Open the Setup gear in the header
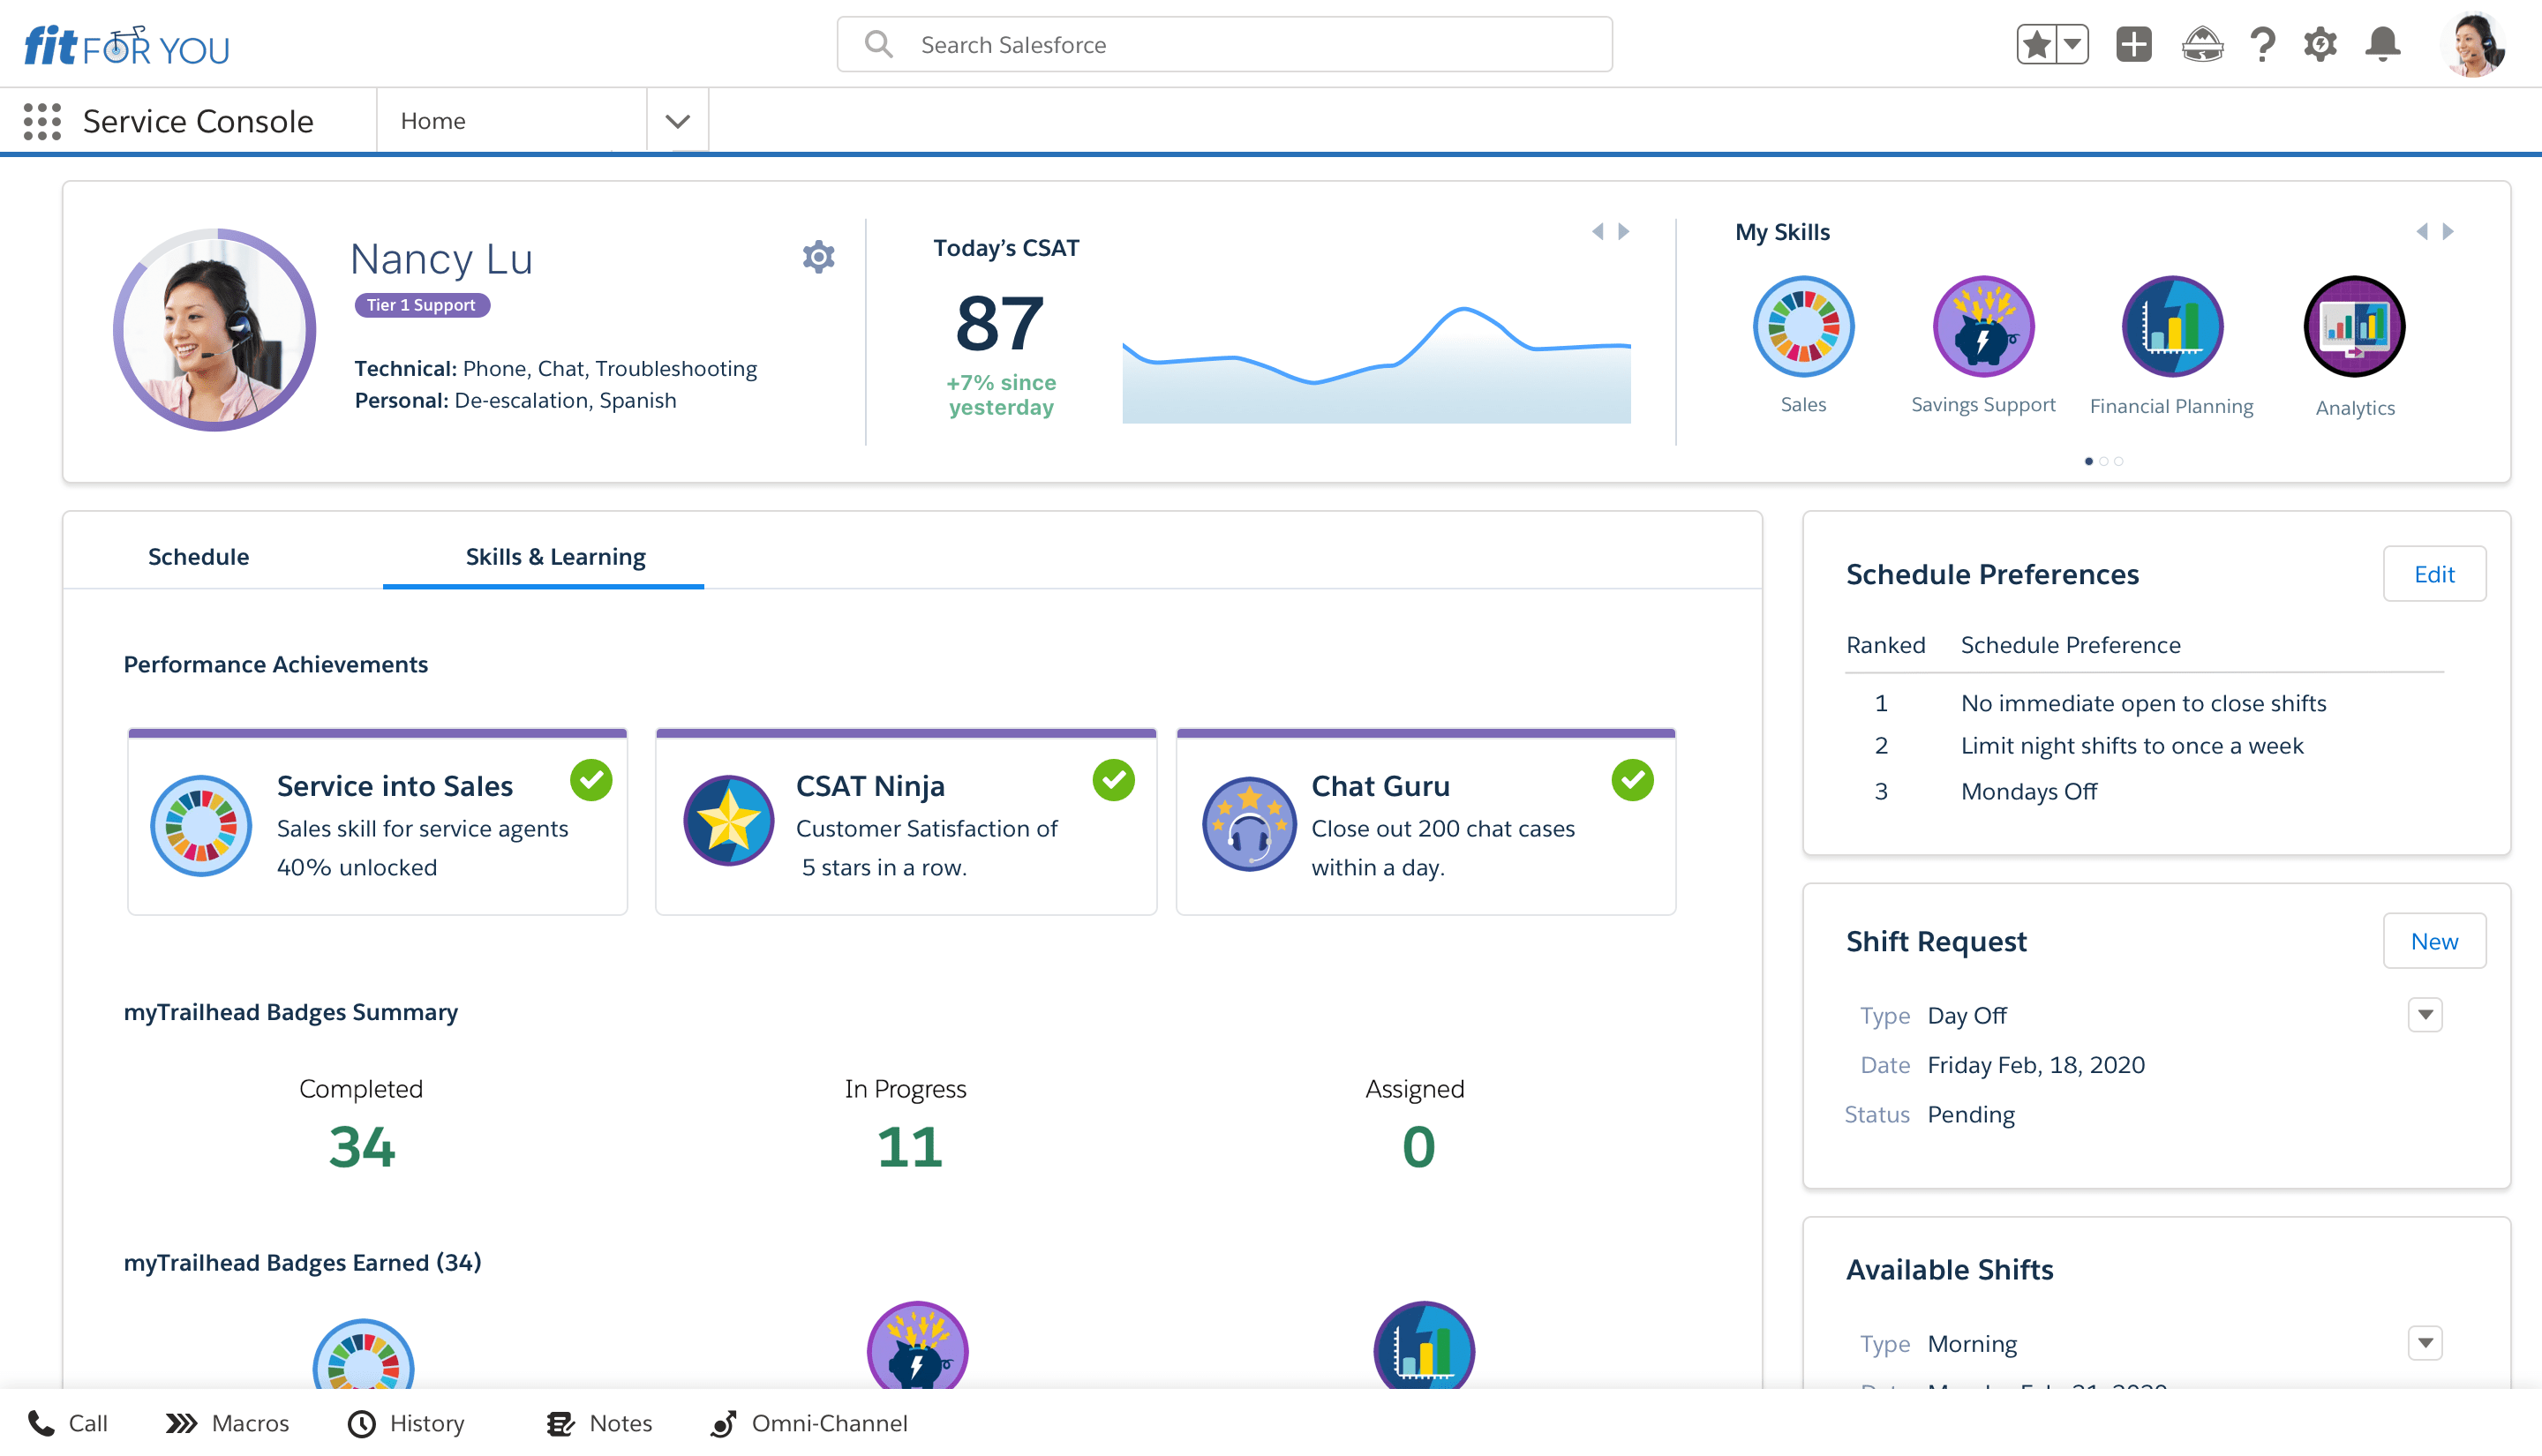This screenshot has height=1456, width=2542. coord(2321,44)
